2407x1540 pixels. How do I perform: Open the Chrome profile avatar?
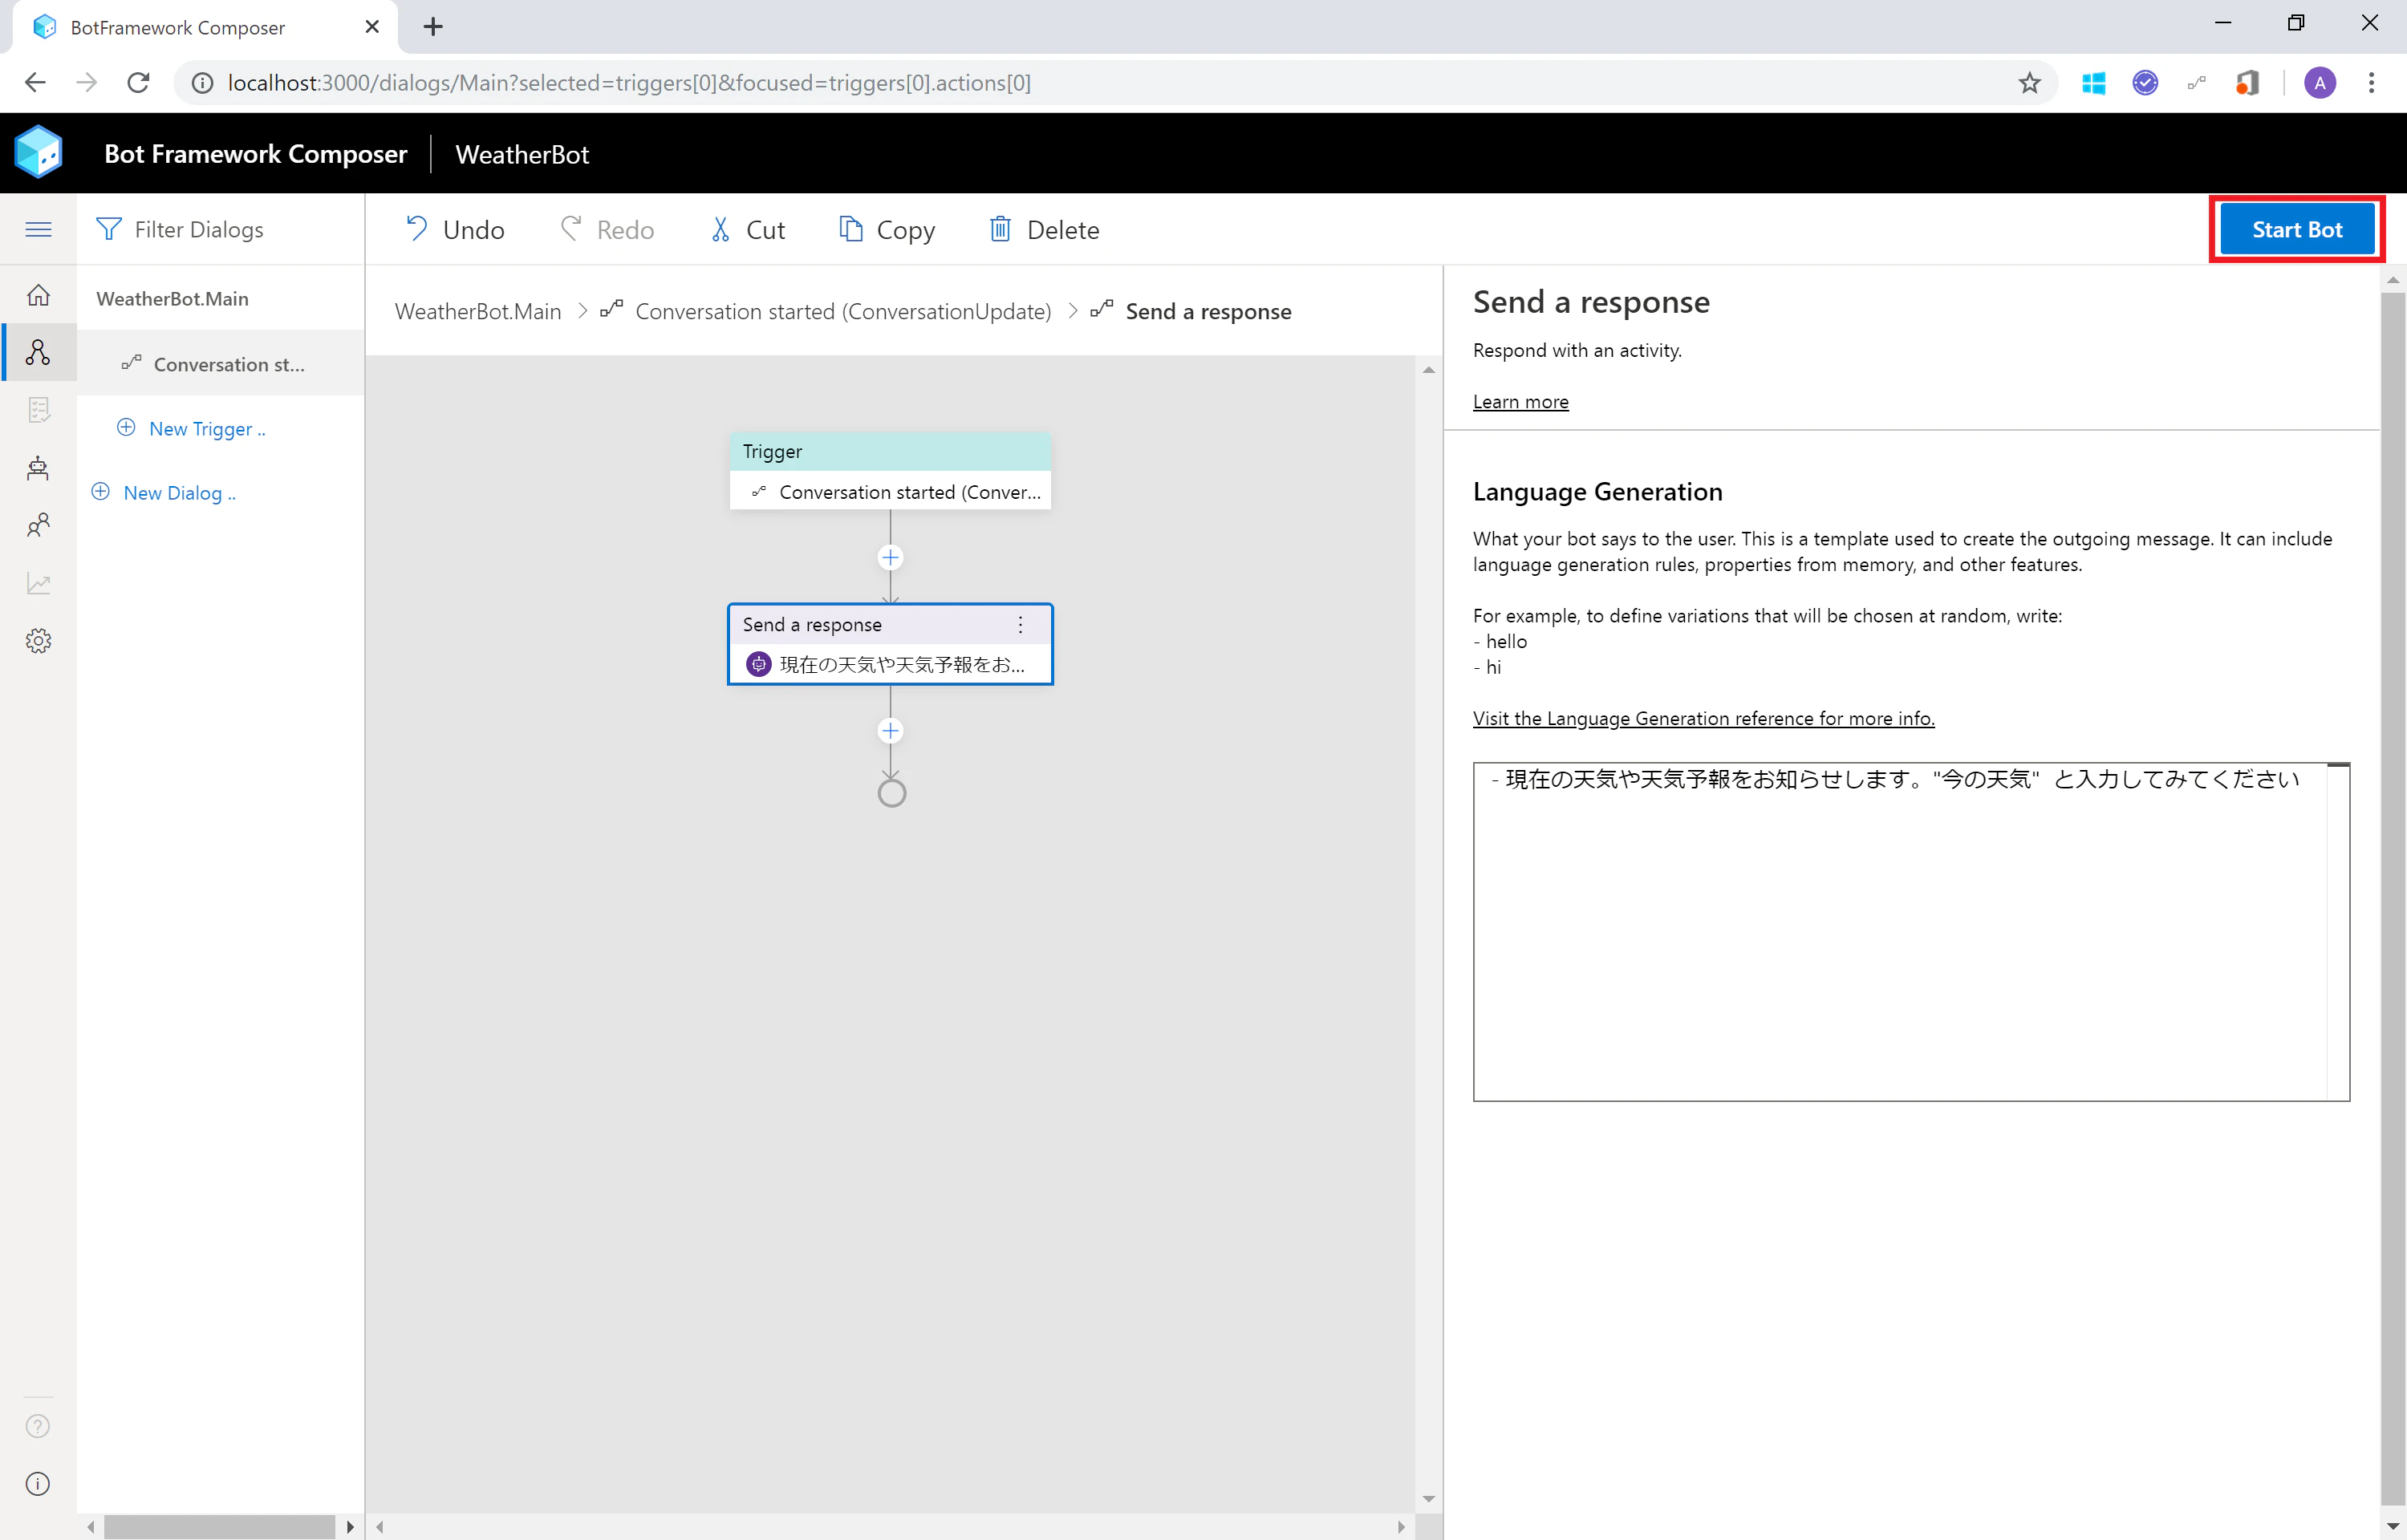pyautogui.click(x=2320, y=83)
